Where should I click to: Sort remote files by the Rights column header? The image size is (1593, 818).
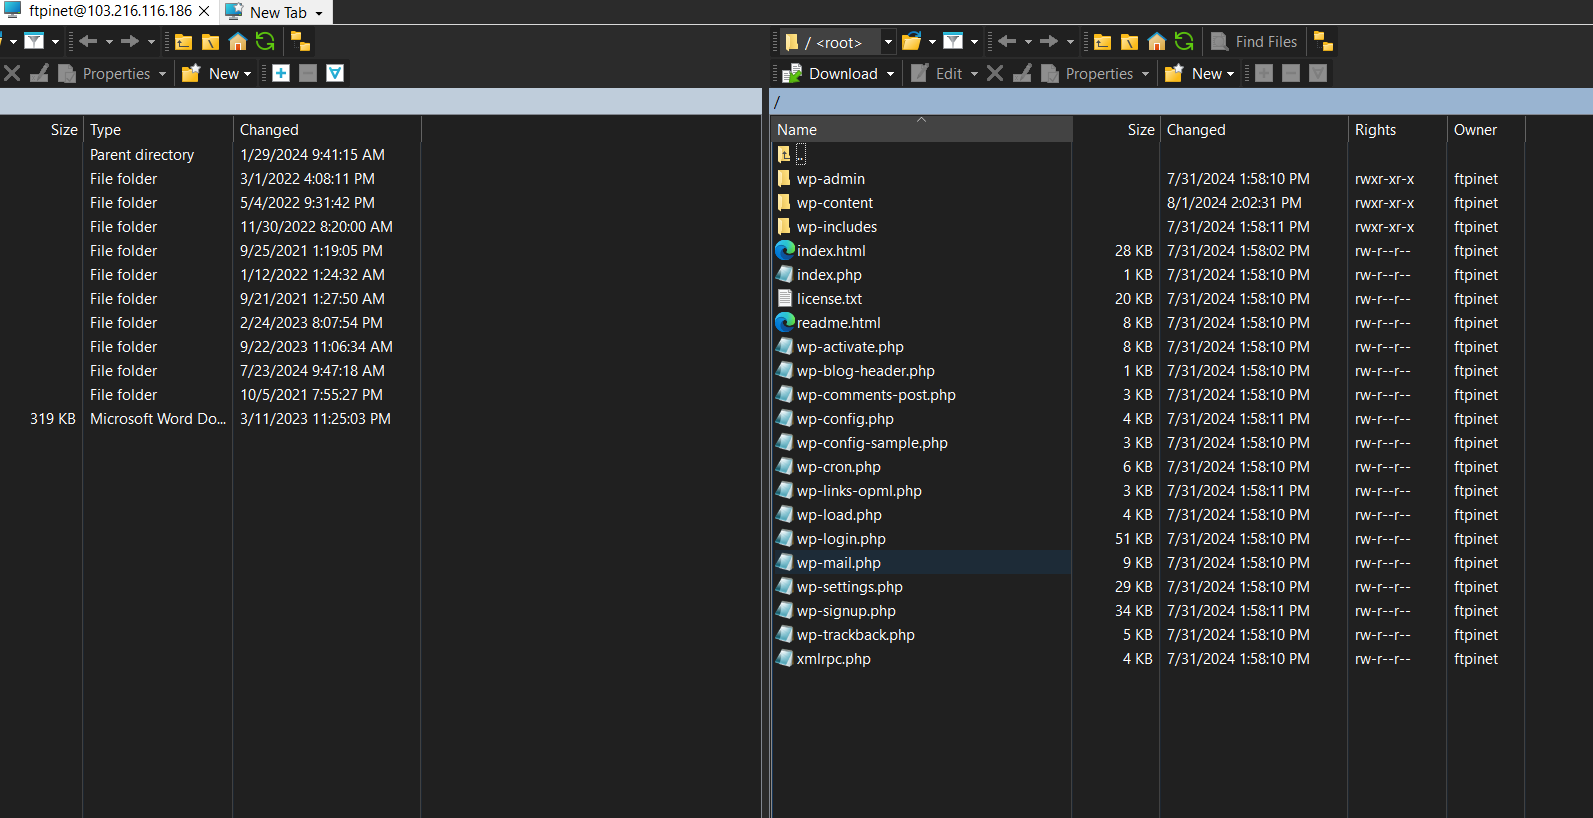(1397, 130)
